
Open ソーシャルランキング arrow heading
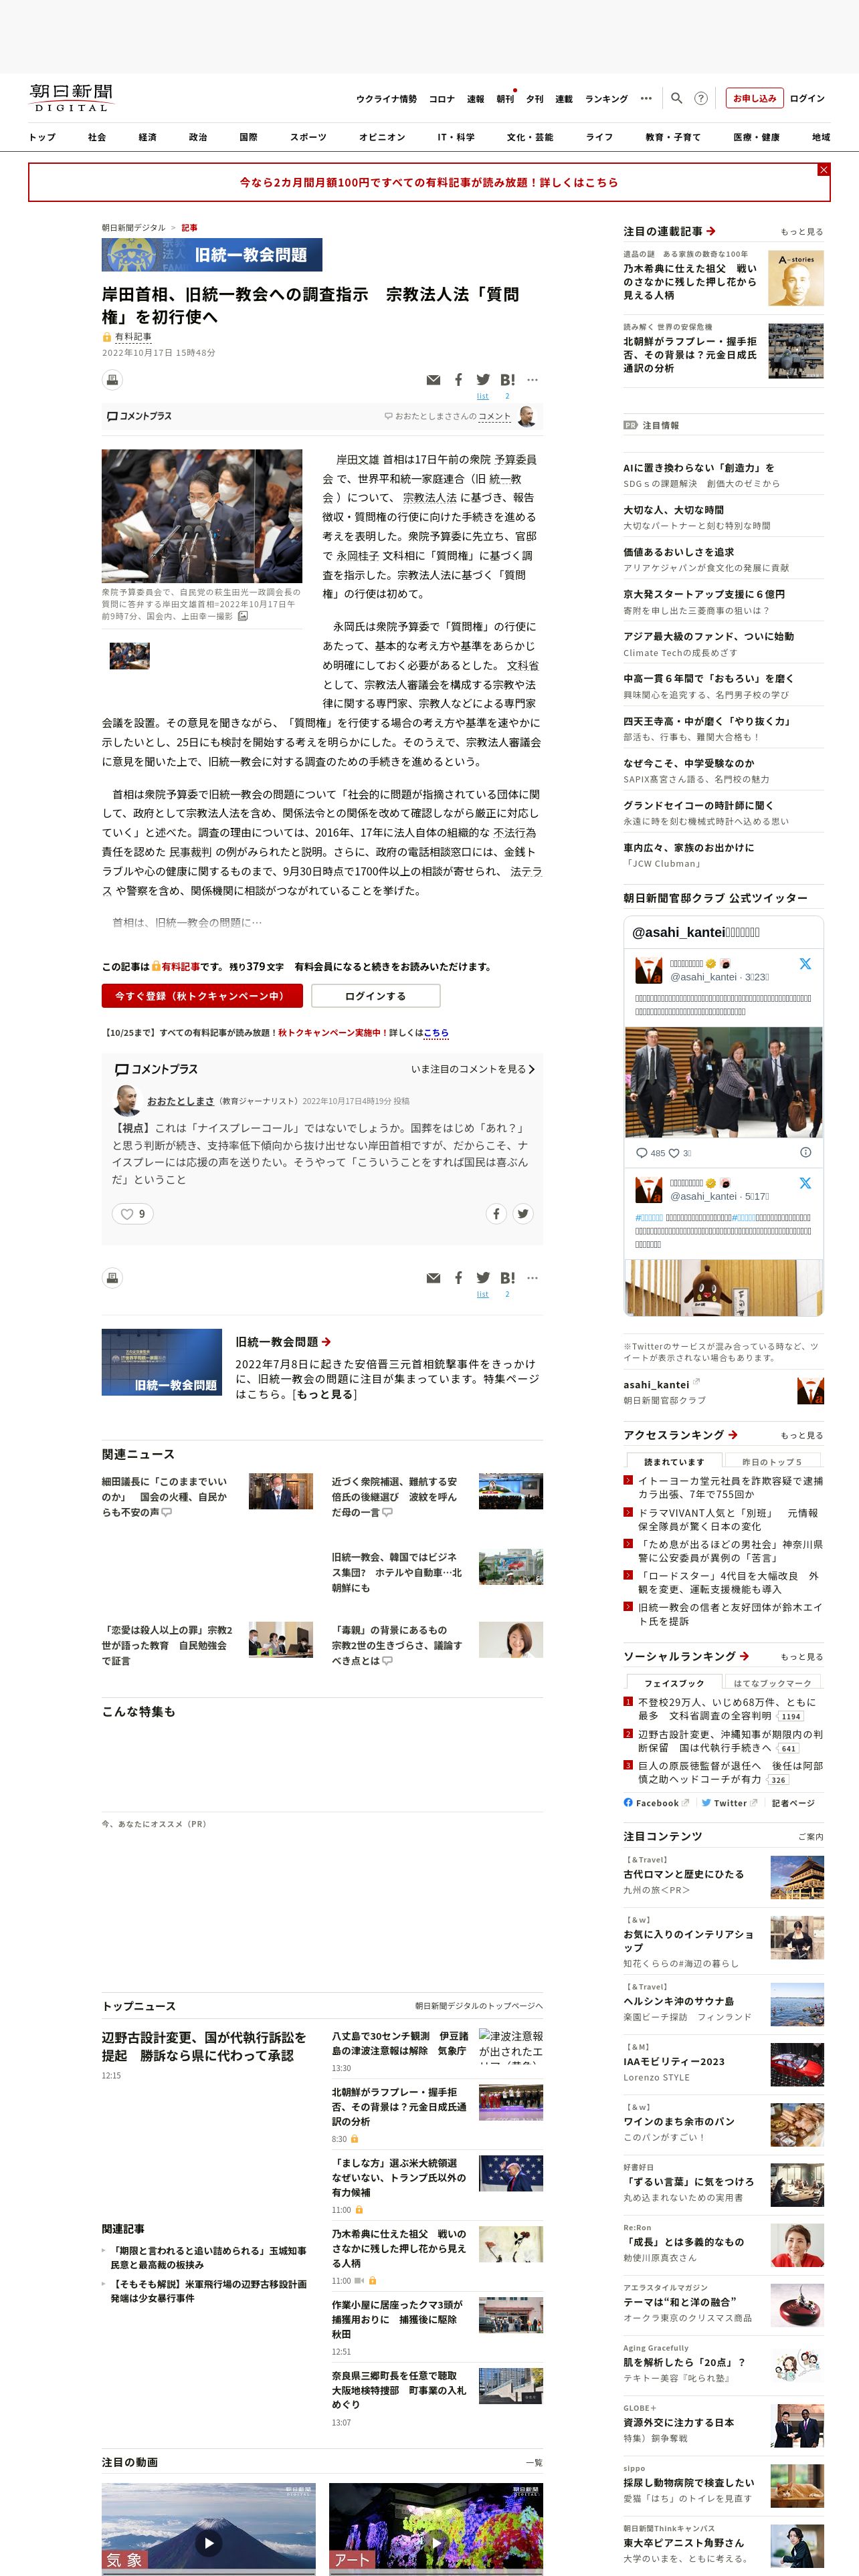click(x=686, y=1657)
